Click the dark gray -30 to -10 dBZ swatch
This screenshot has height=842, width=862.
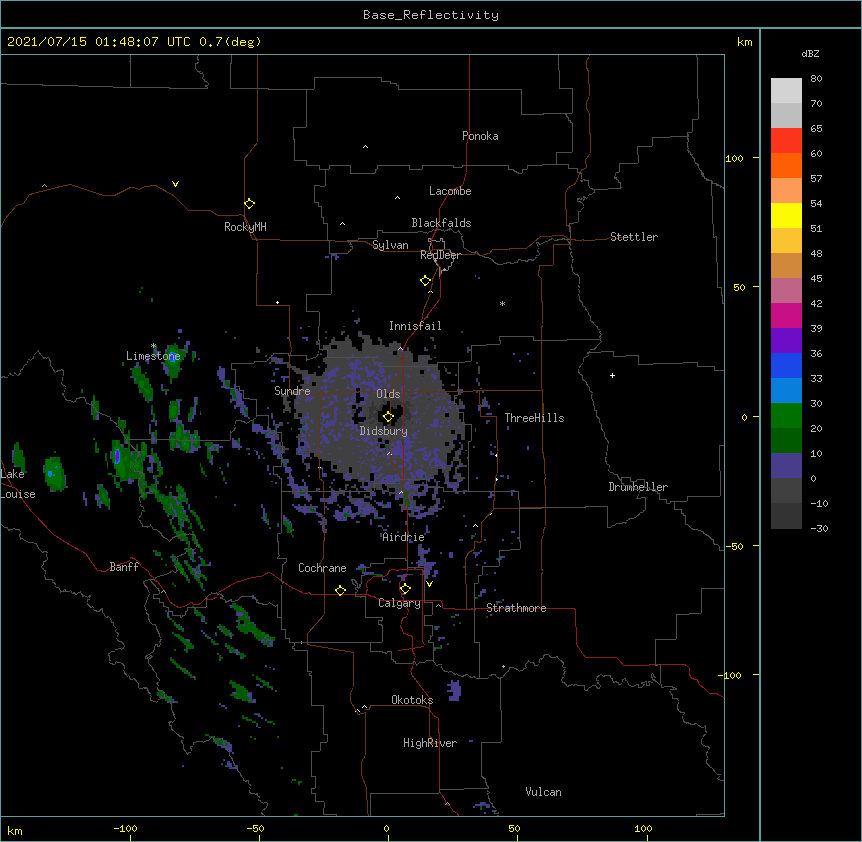pos(786,516)
